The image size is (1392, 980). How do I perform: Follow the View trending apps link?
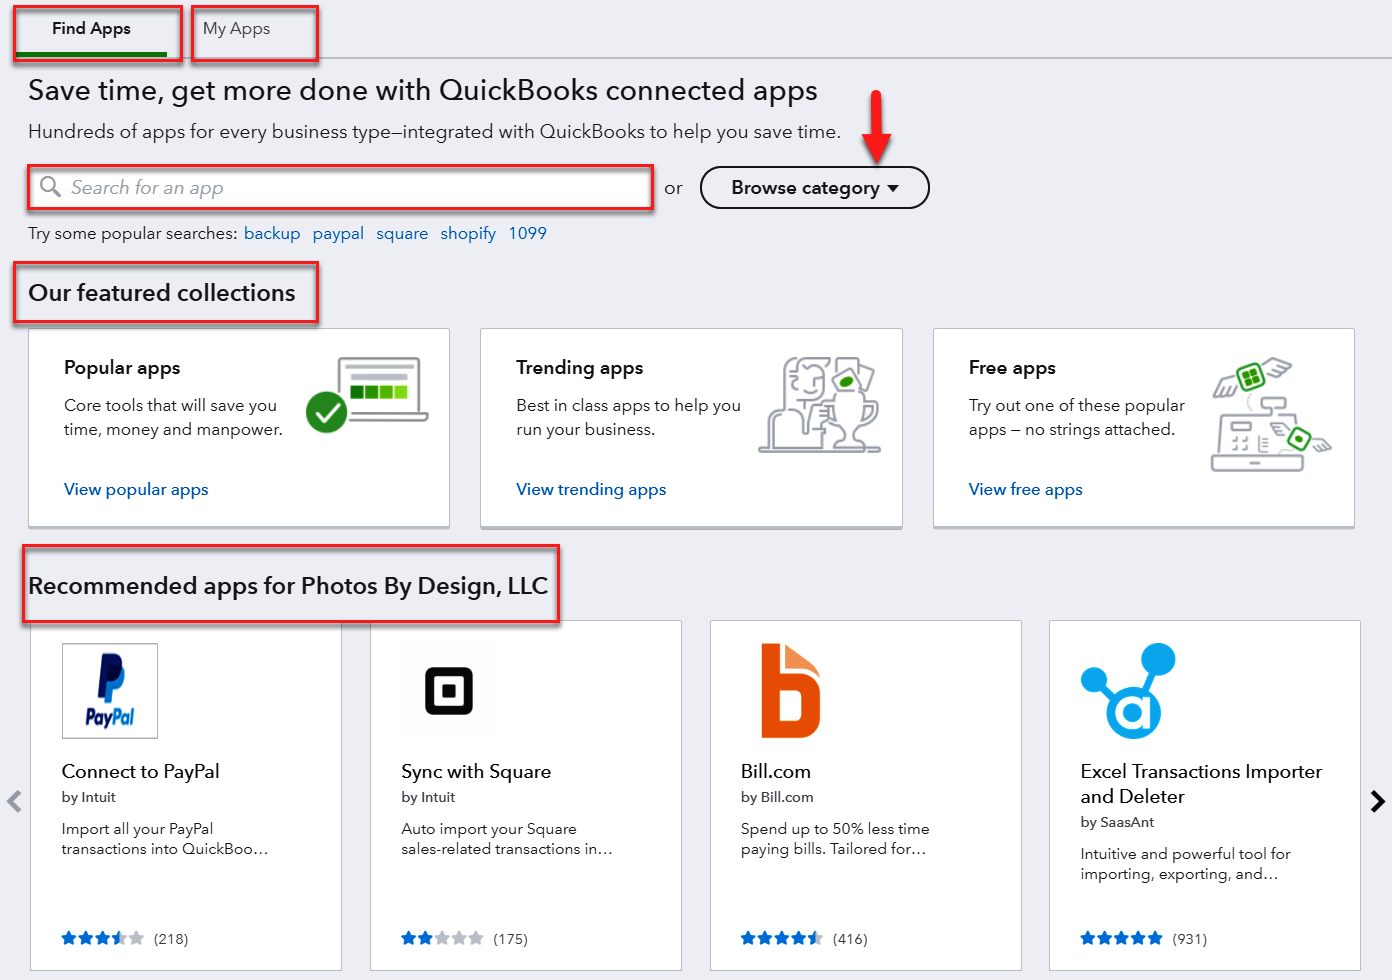[x=591, y=489]
